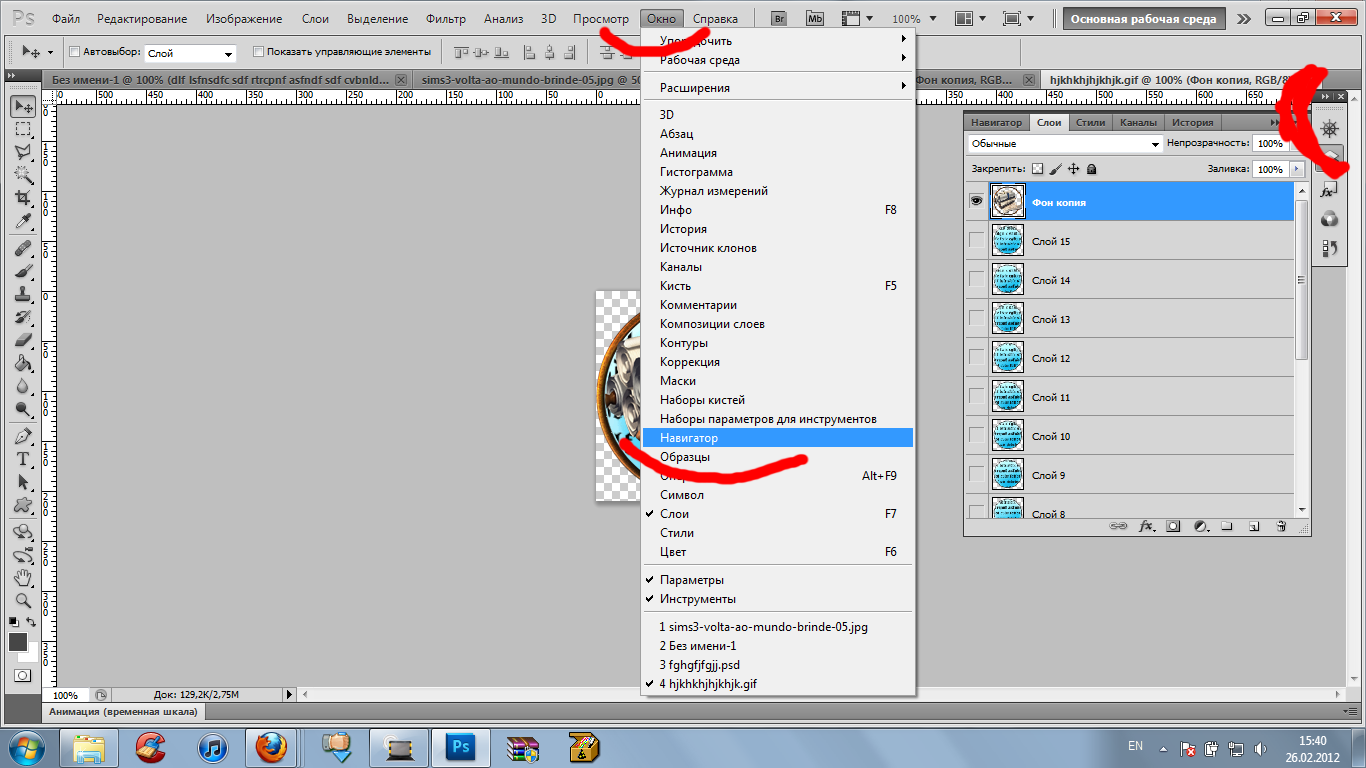Open the Автовыбор Слой dropdown
Viewport: 1366px width, 768px height.
pos(190,53)
